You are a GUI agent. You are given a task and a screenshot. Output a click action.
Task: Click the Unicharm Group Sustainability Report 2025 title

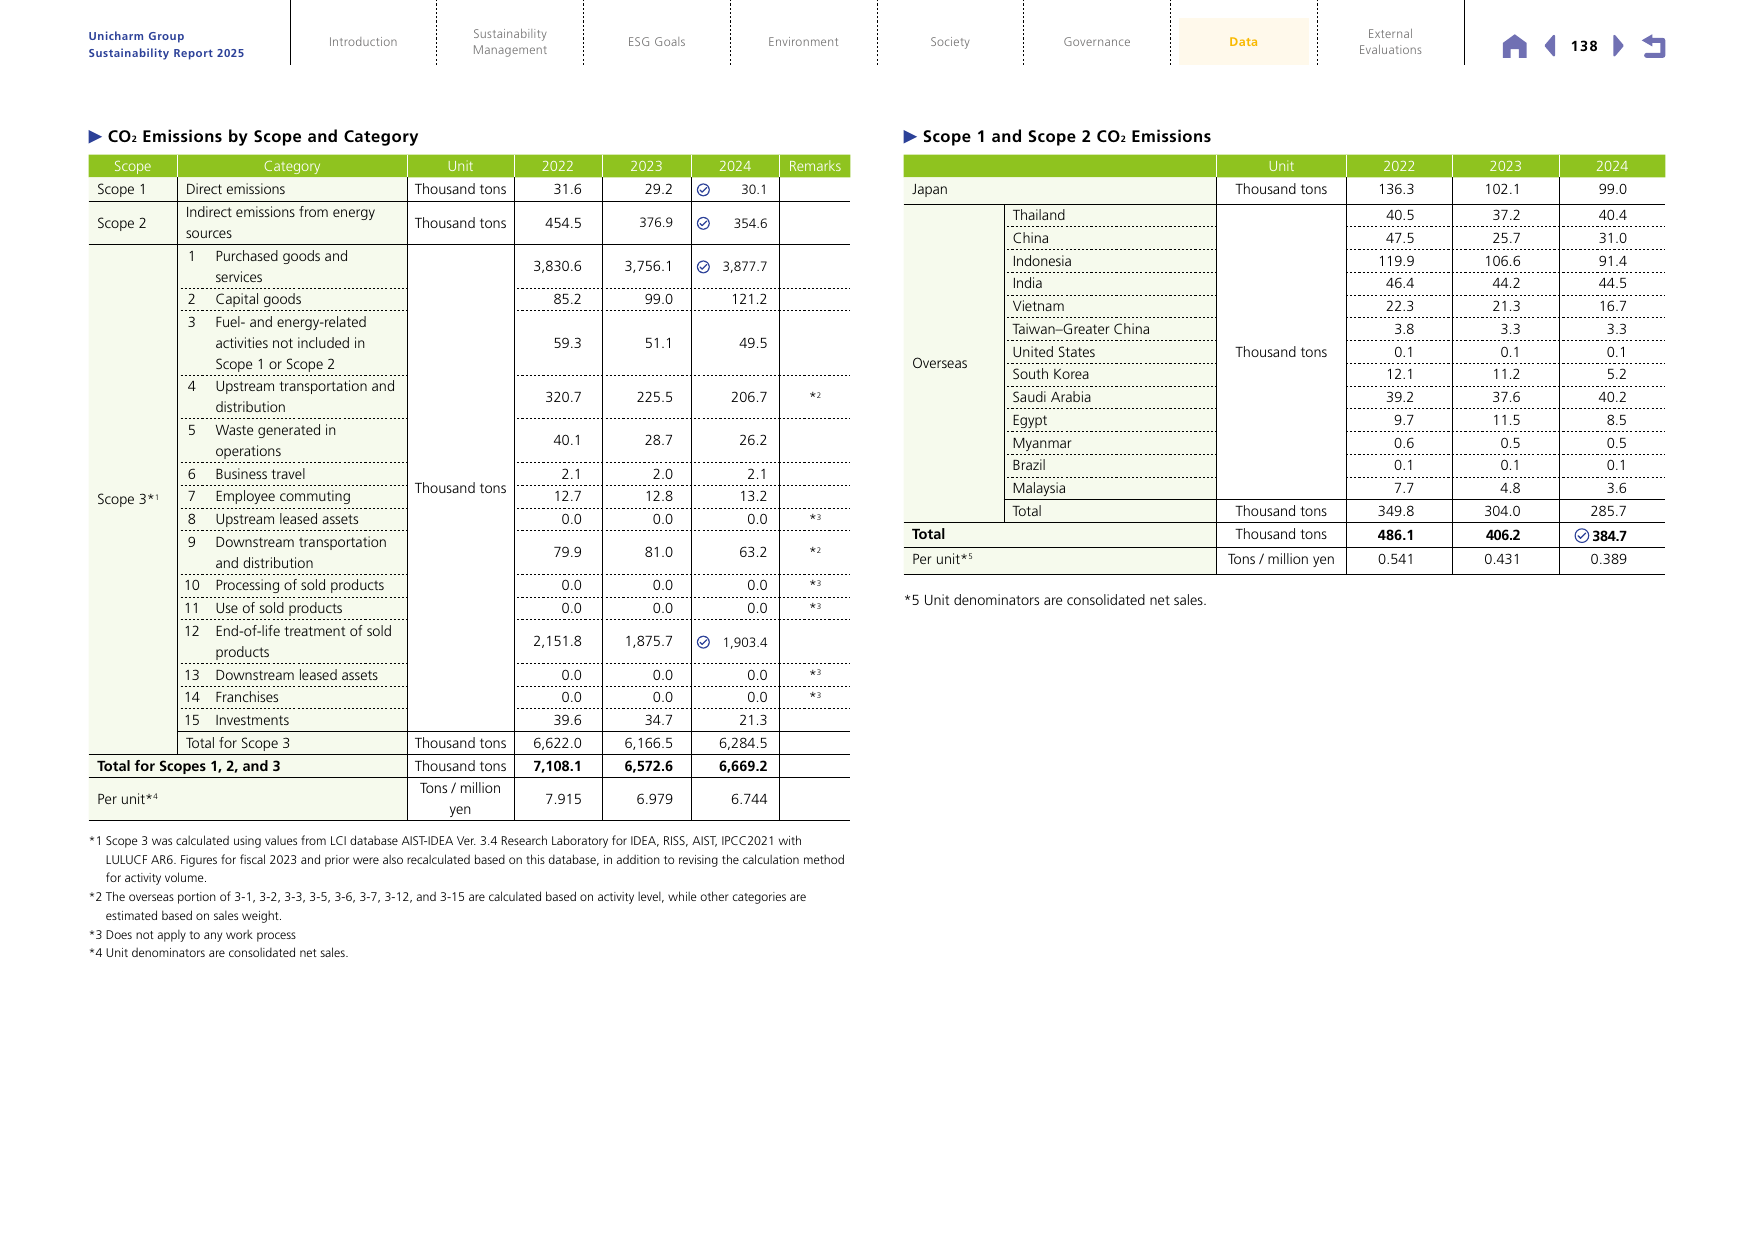tap(166, 45)
